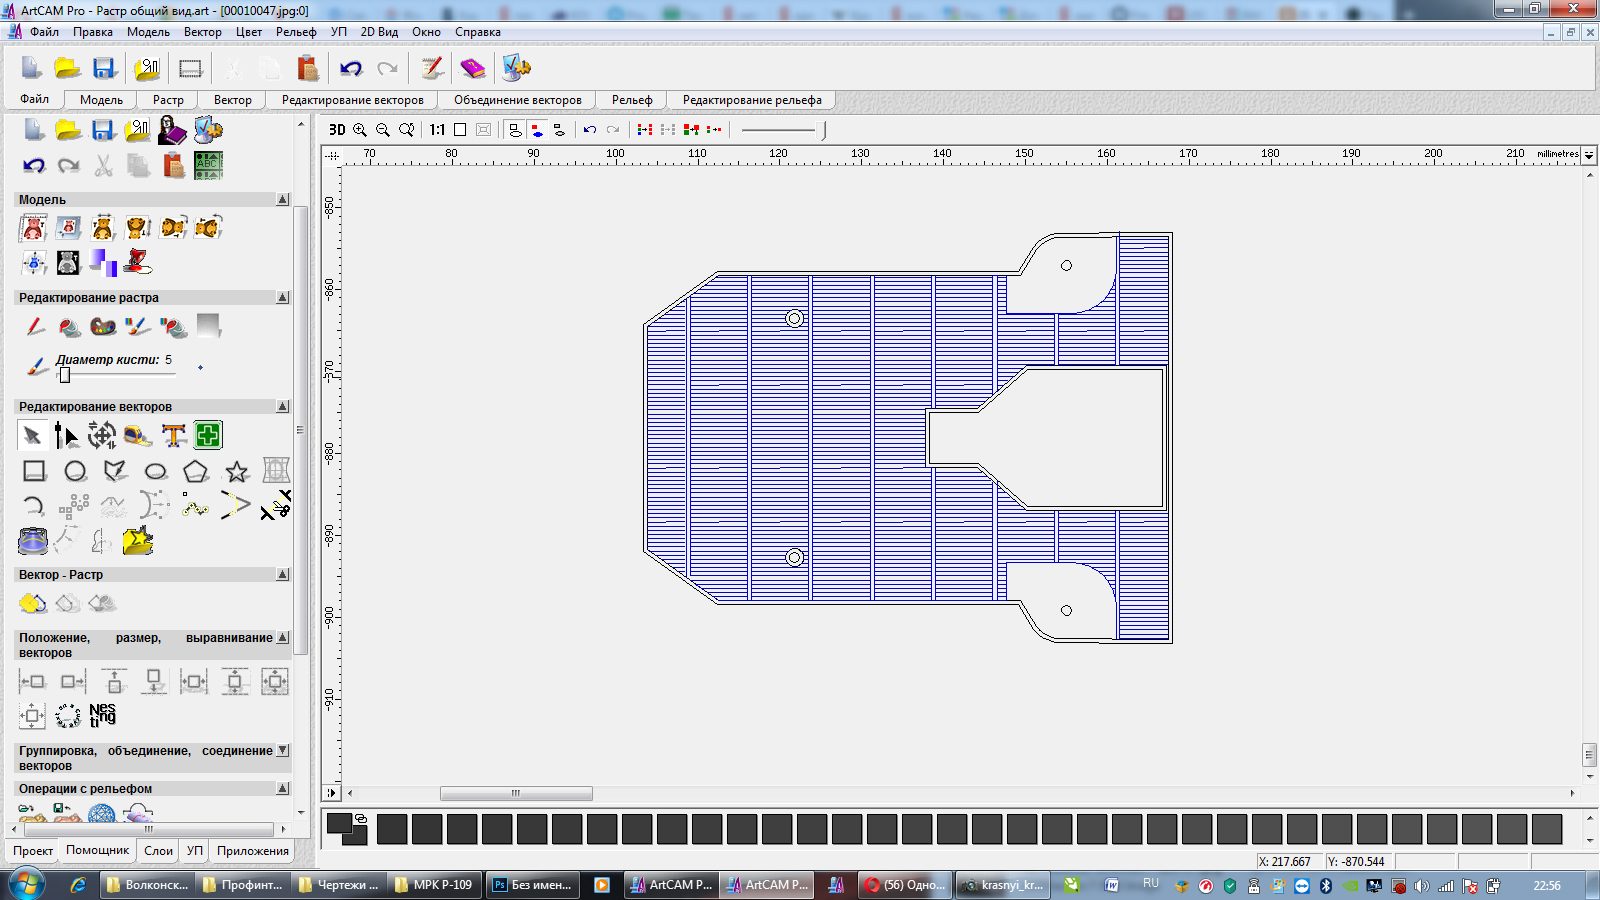Activate the select vectors arrow tool

32,435
